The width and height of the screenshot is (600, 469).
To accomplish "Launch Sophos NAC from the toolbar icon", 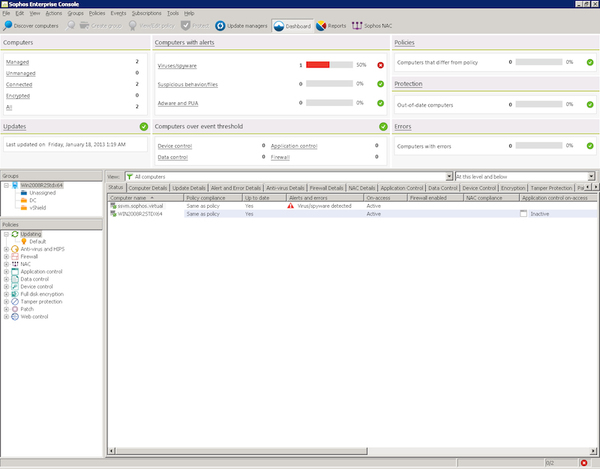I will click(x=357, y=26).
